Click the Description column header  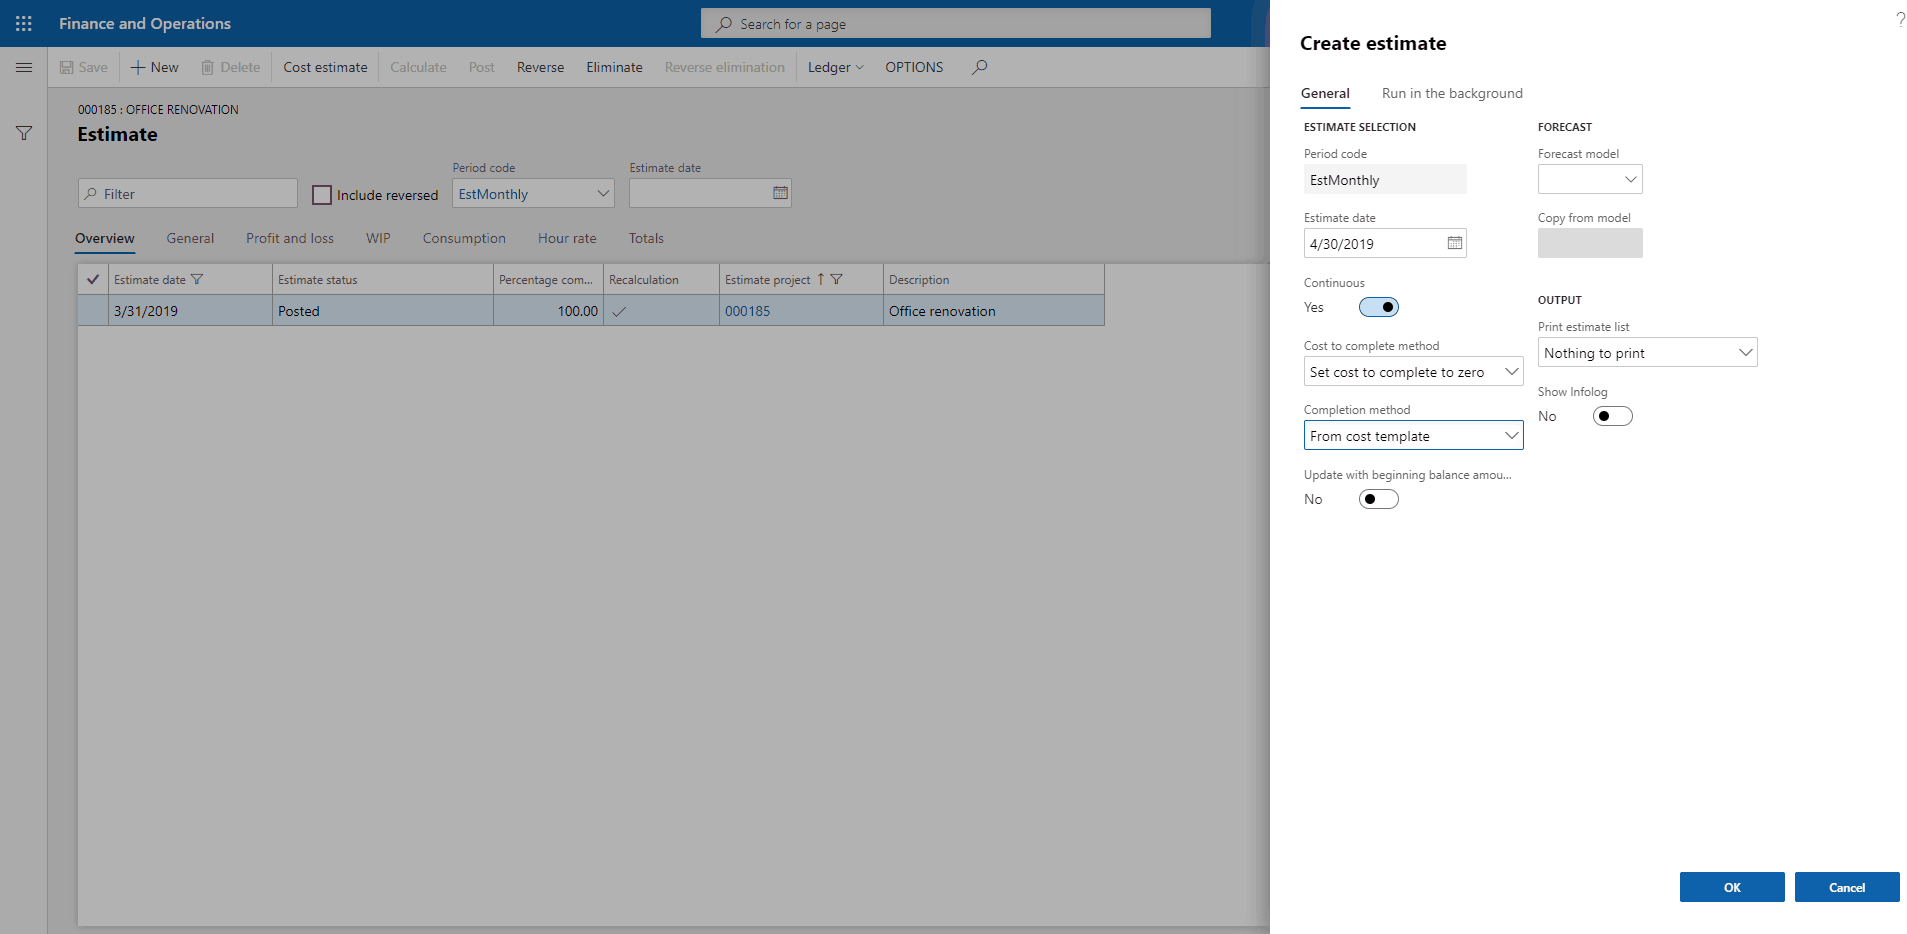[x=994, y=280]
